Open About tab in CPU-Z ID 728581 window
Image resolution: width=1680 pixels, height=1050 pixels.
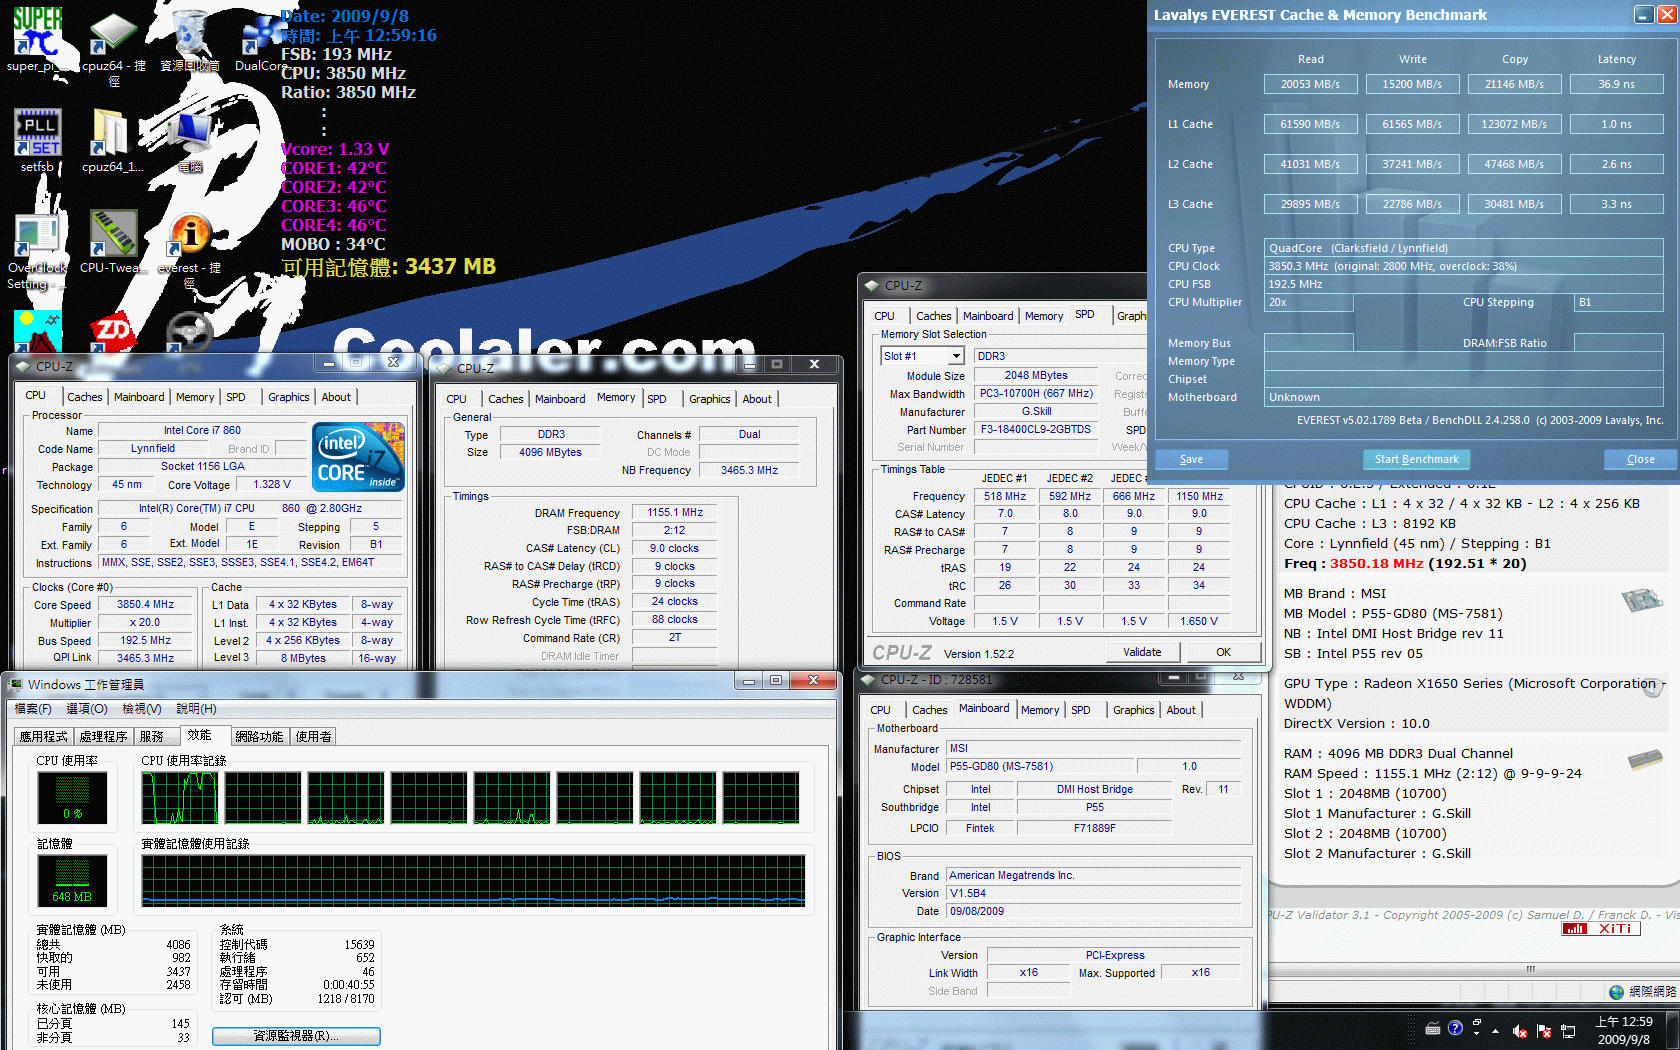pos(1181,710)
